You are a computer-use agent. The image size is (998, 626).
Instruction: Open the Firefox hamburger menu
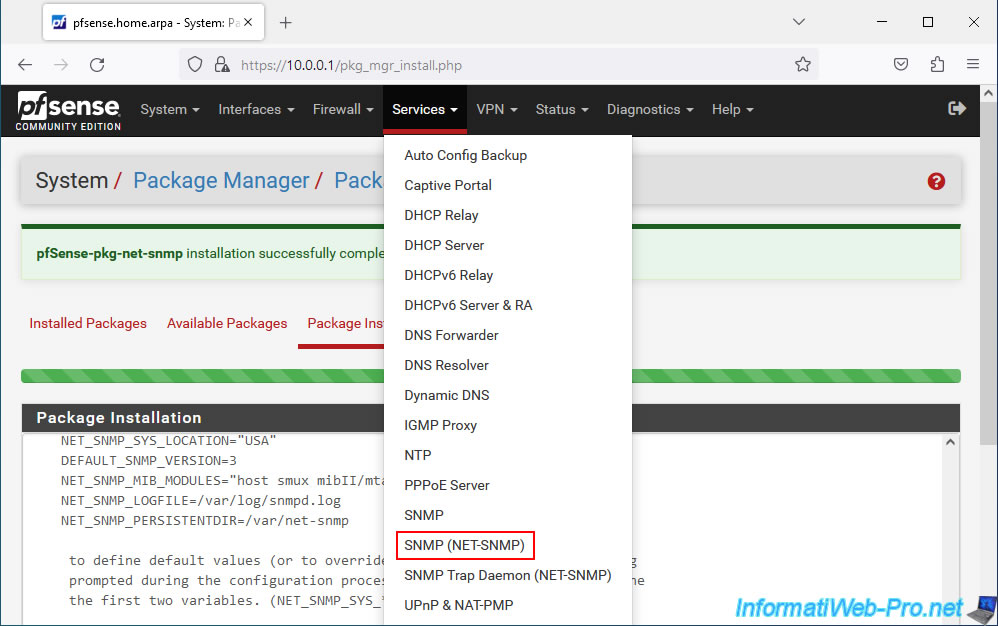973,64
